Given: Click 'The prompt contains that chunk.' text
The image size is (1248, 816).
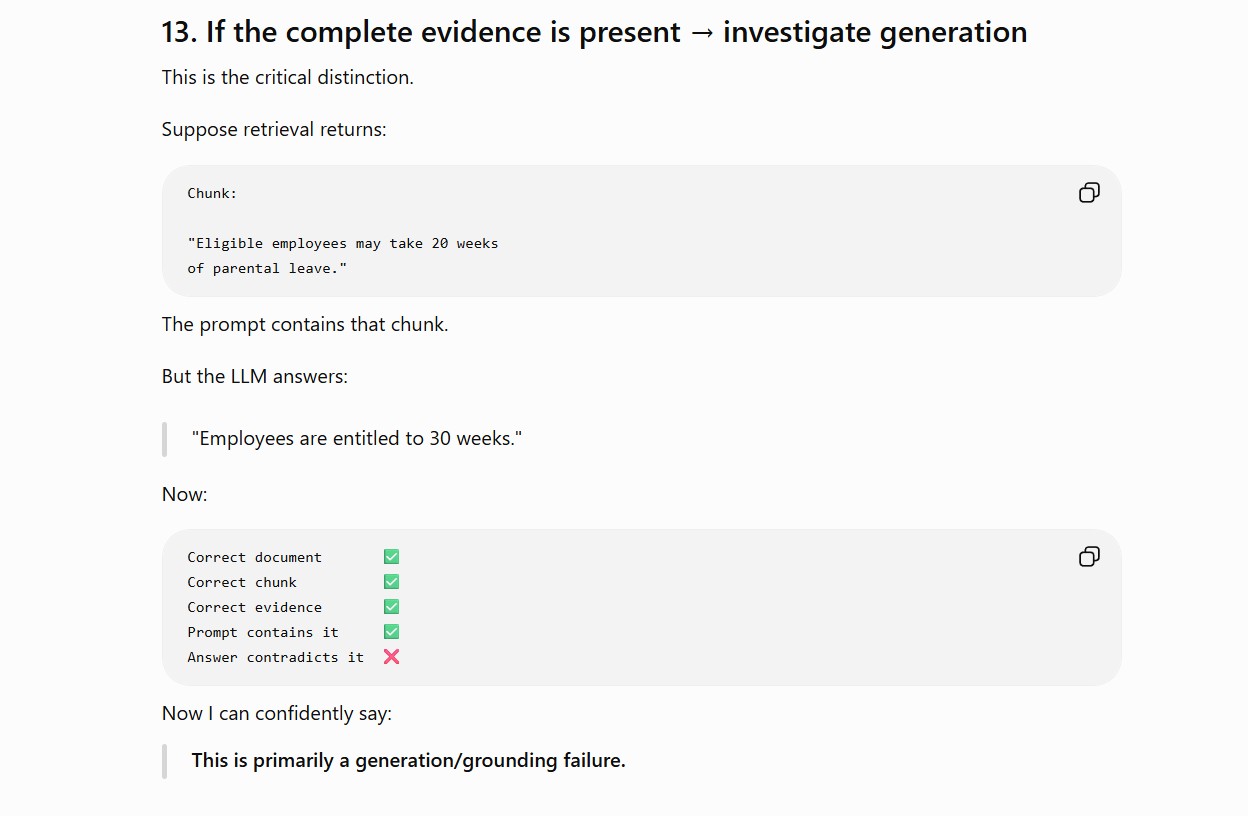Looking at the screenshot, I should coord(305,324).
